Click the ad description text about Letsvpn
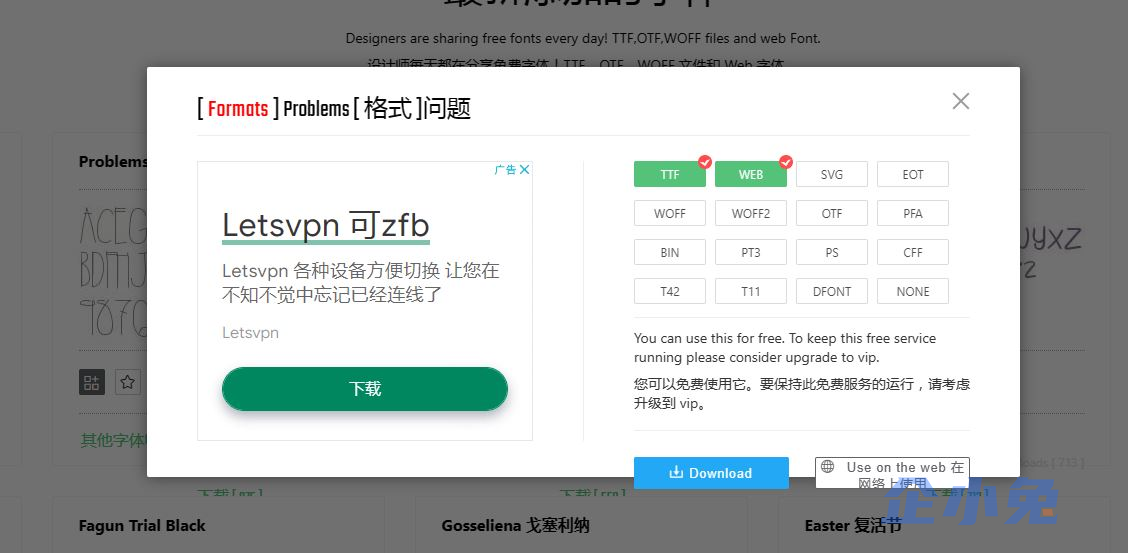 (360, 283)
